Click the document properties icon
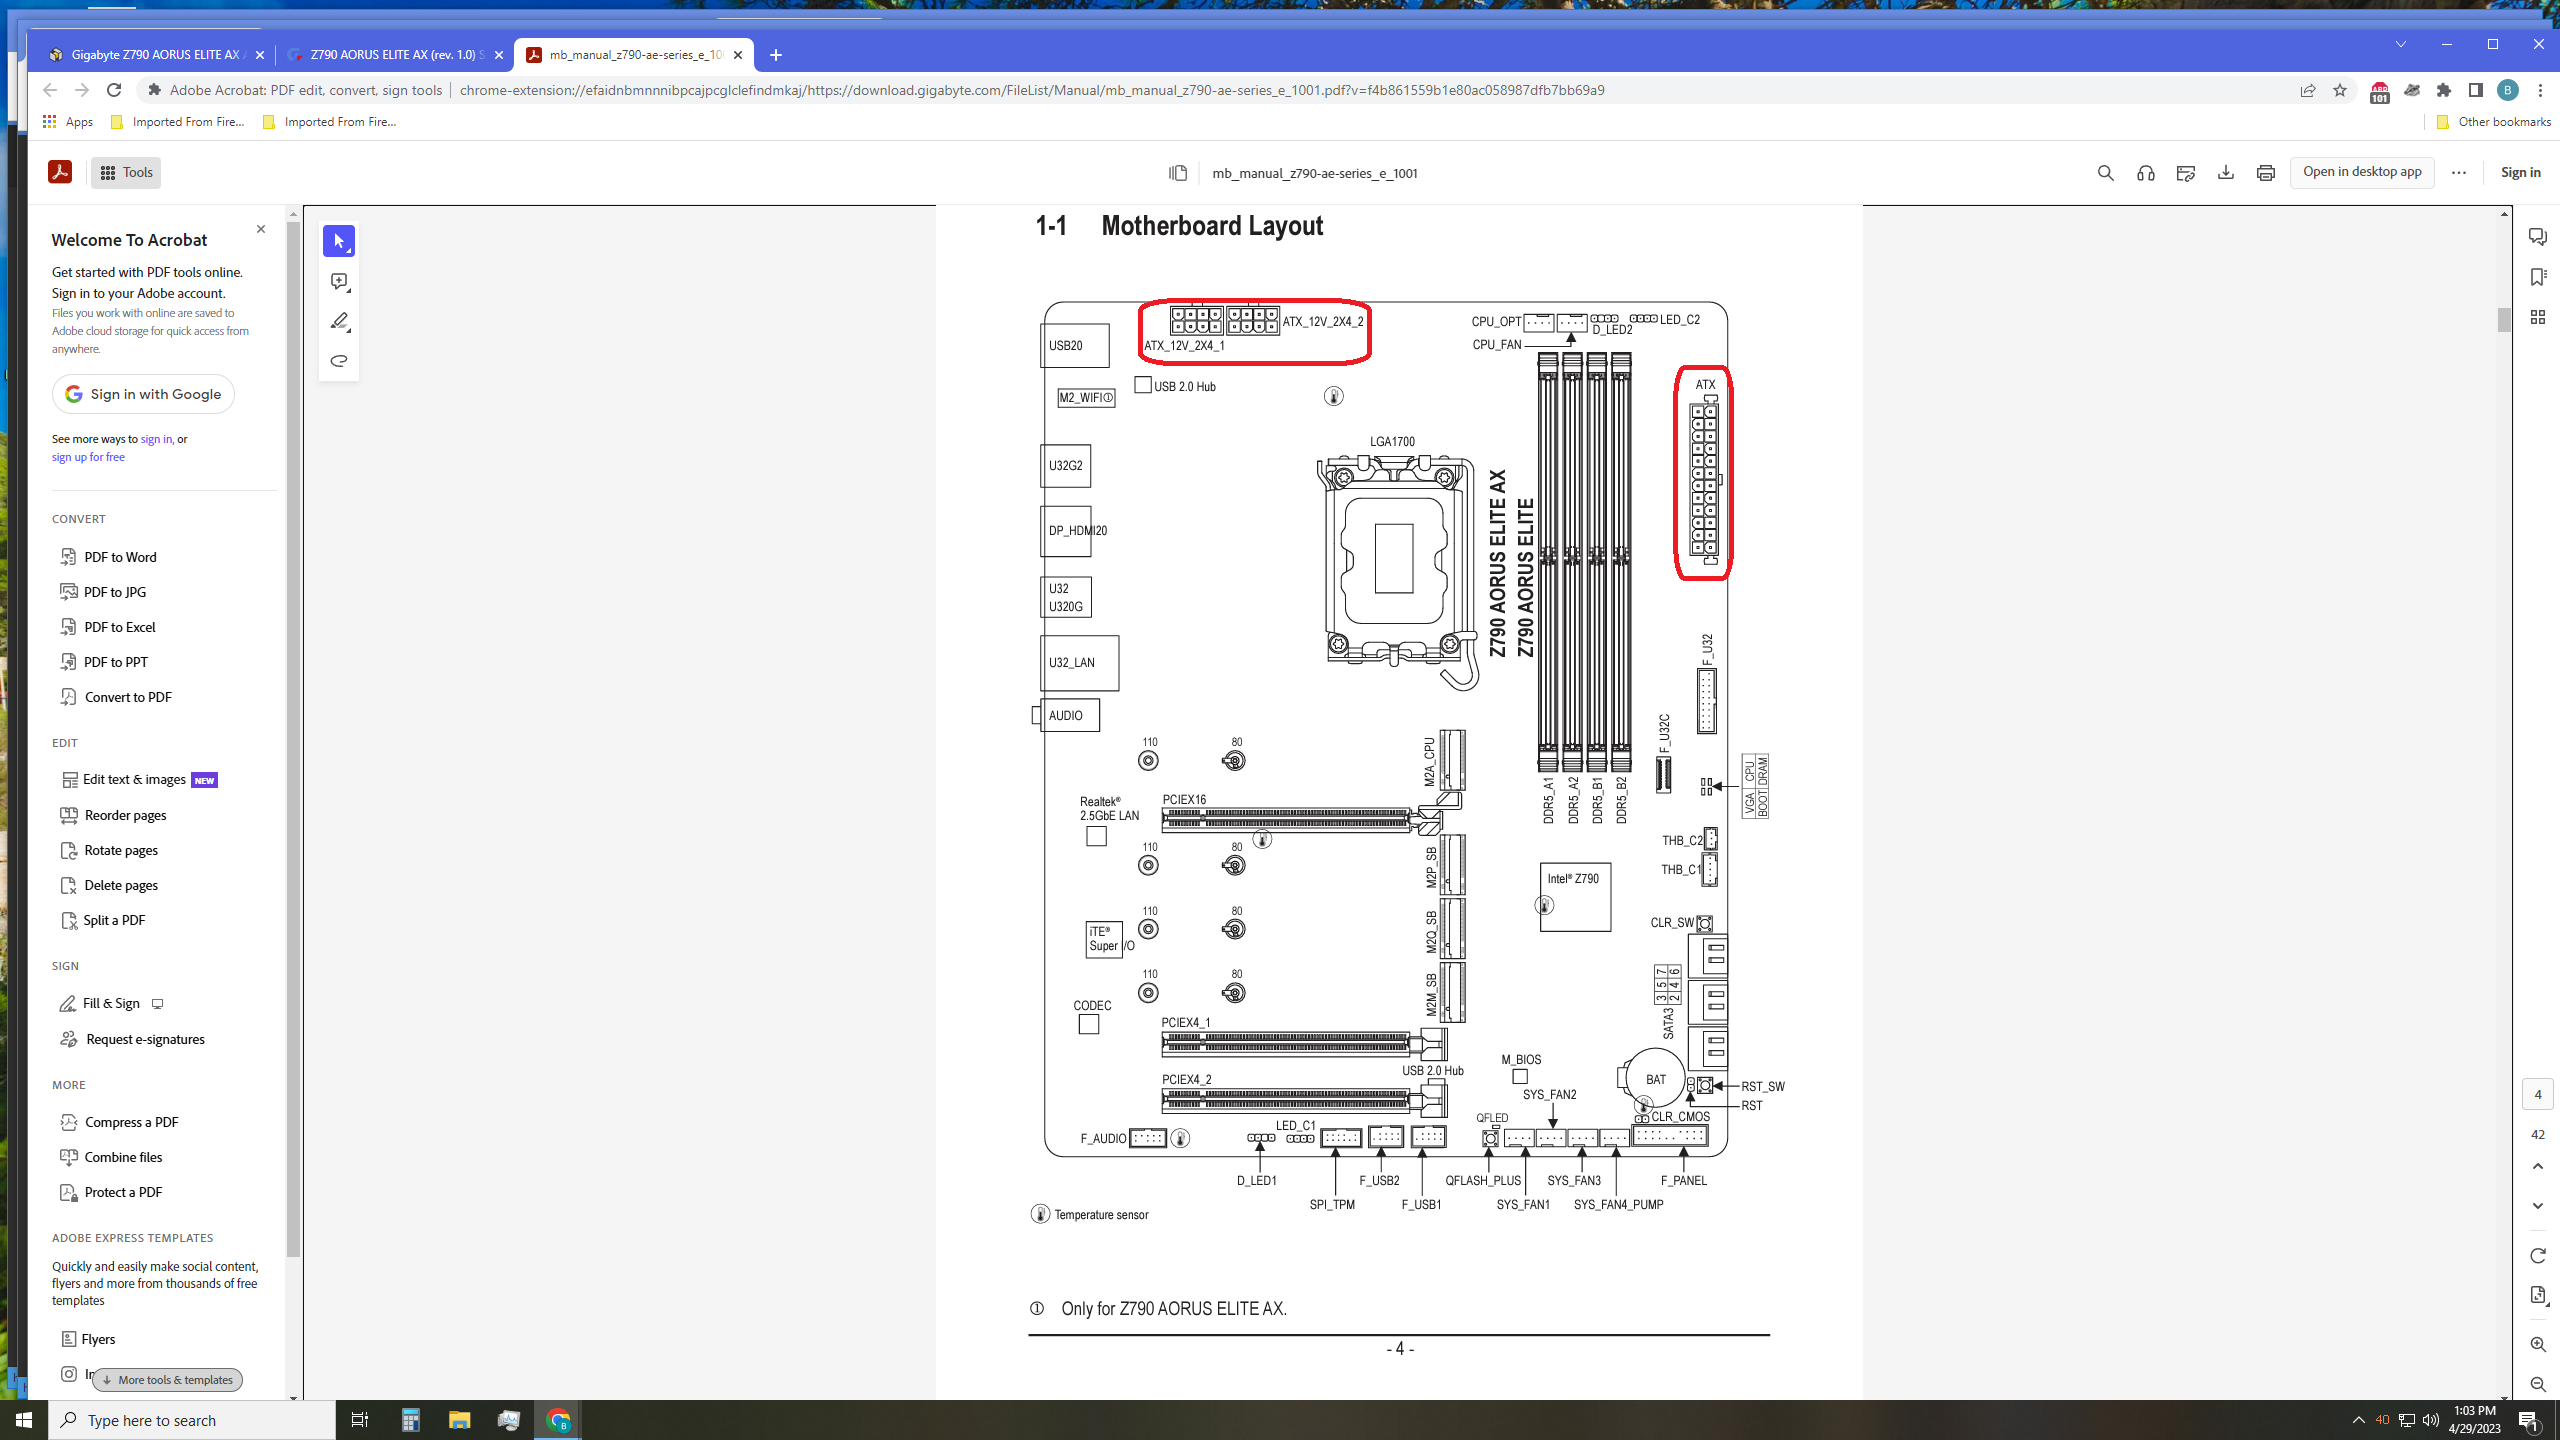Screen dimensions: 2560x1440 (x=2537, y=1295)
